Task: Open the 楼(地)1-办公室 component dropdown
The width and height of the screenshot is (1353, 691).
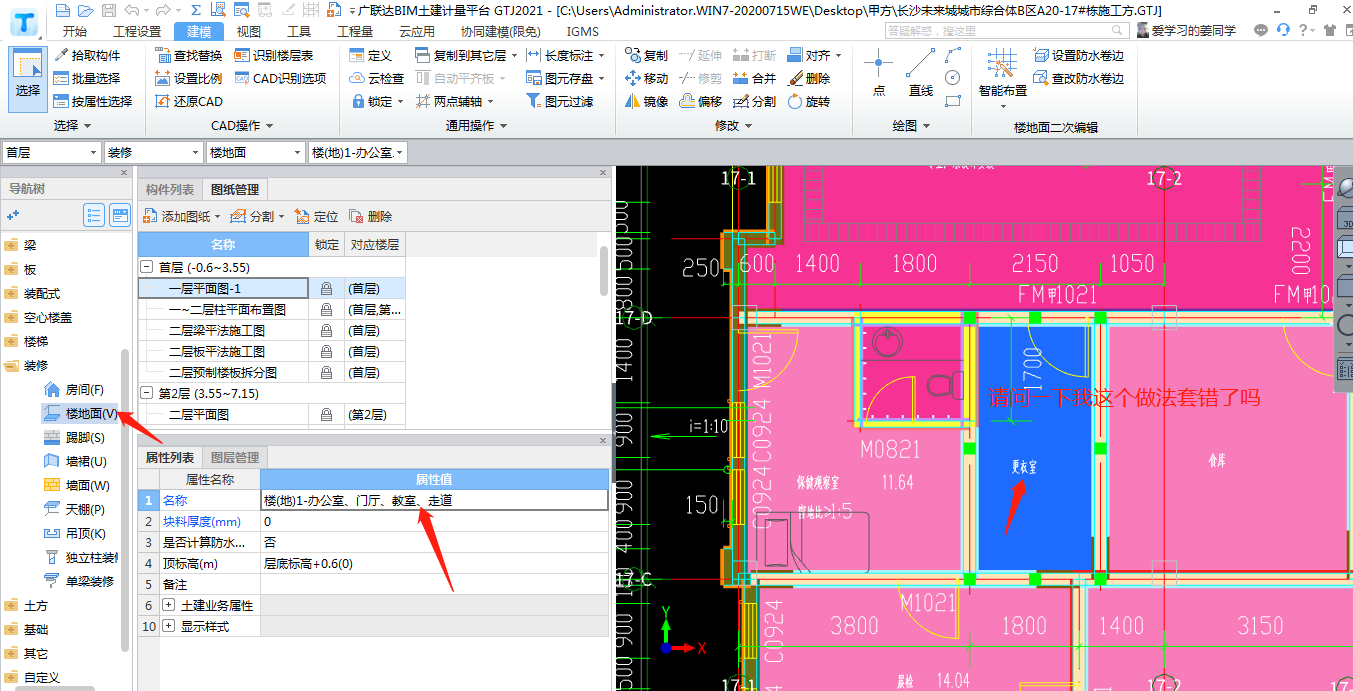Action: (358, 152)
